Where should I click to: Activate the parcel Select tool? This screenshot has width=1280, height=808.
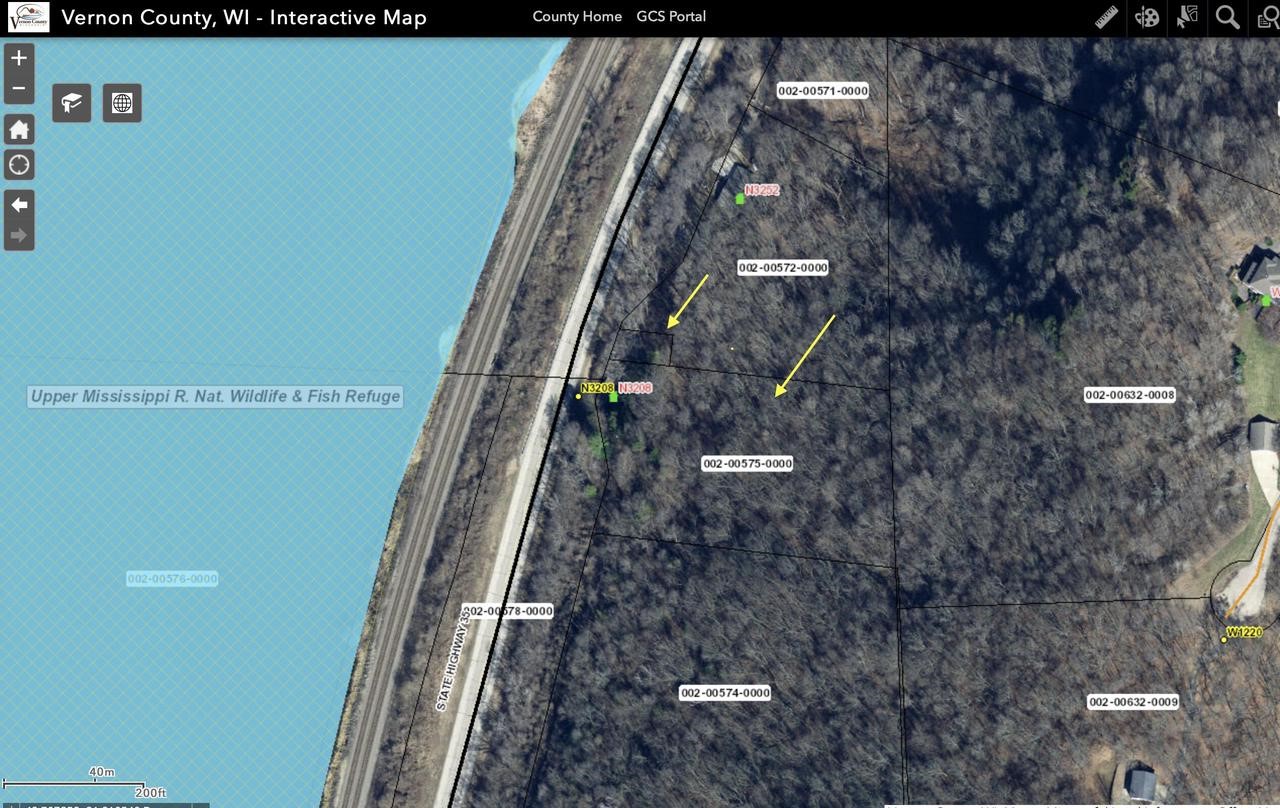pos(1188,18)
